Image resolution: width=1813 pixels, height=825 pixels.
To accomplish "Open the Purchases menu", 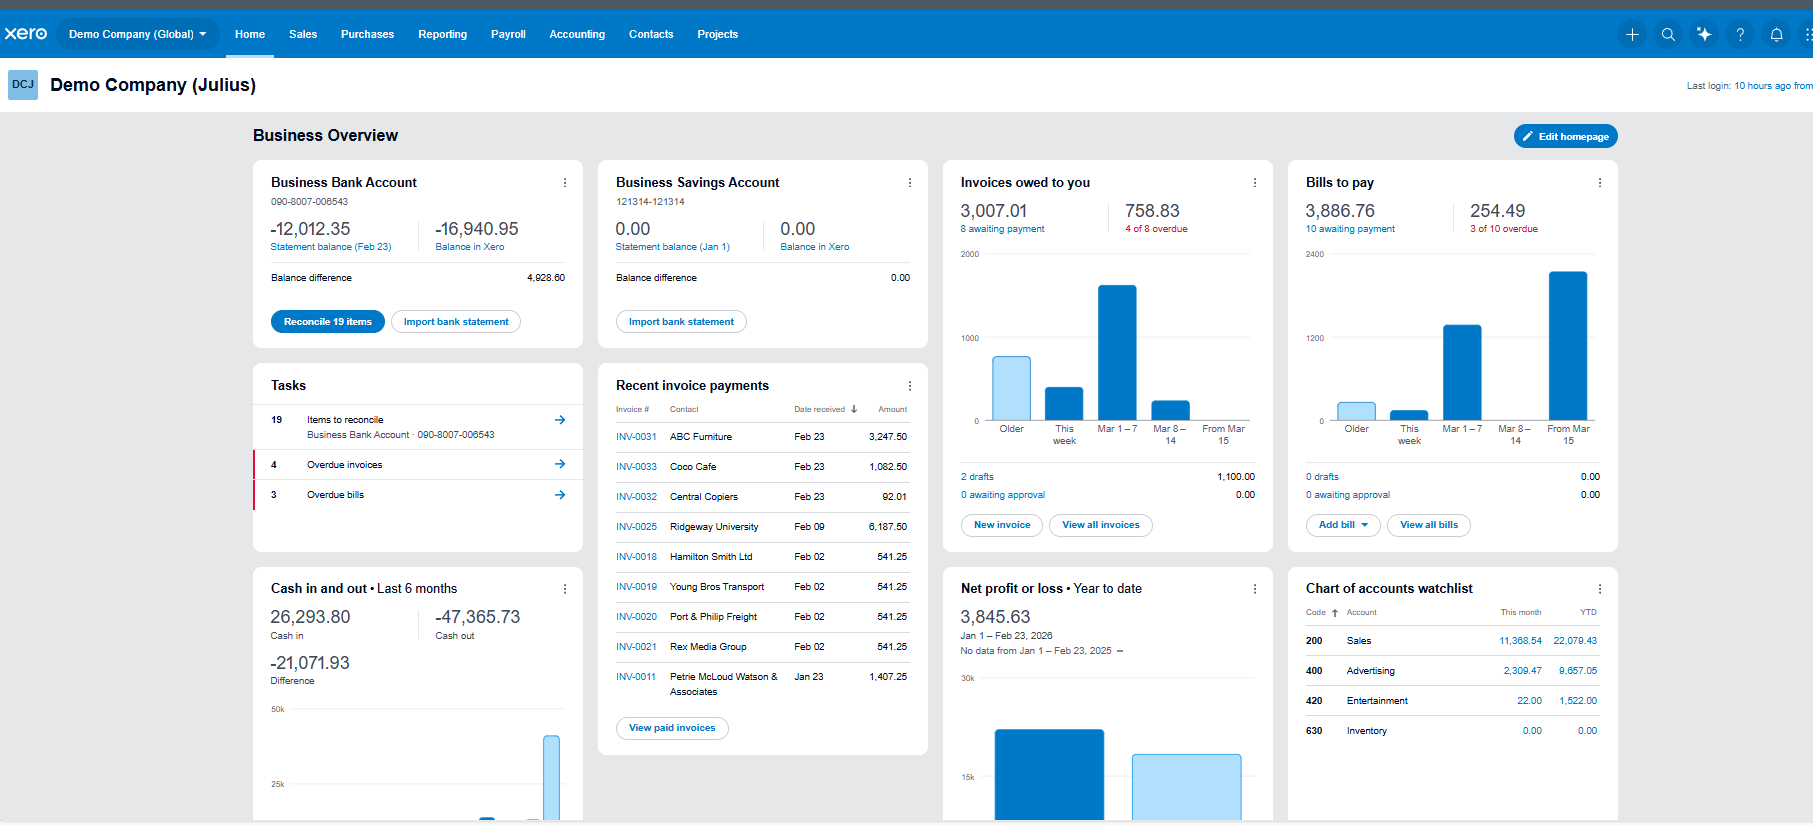I will [x=367, y=34].
